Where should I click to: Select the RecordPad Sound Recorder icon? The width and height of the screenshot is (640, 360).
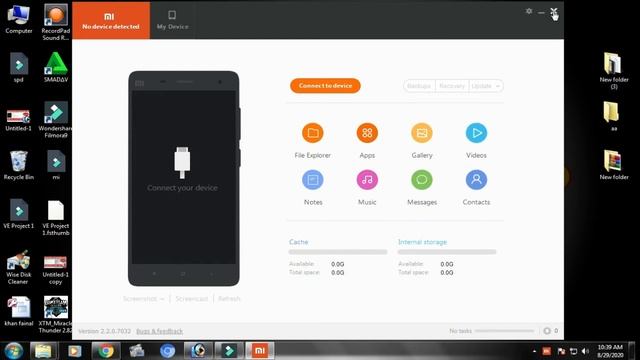(x=56, y=22)
